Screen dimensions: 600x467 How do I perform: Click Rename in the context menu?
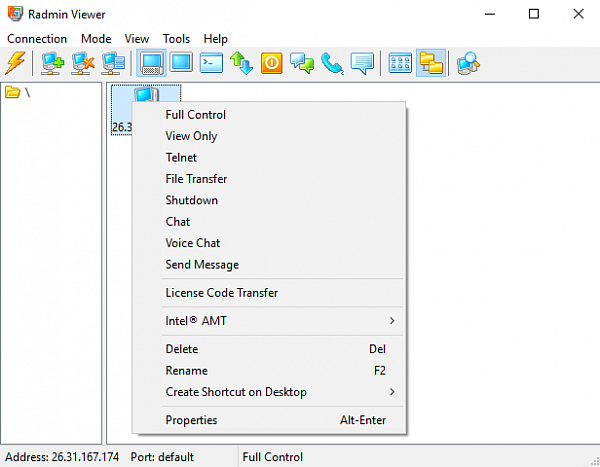click(x=186, y=370)
